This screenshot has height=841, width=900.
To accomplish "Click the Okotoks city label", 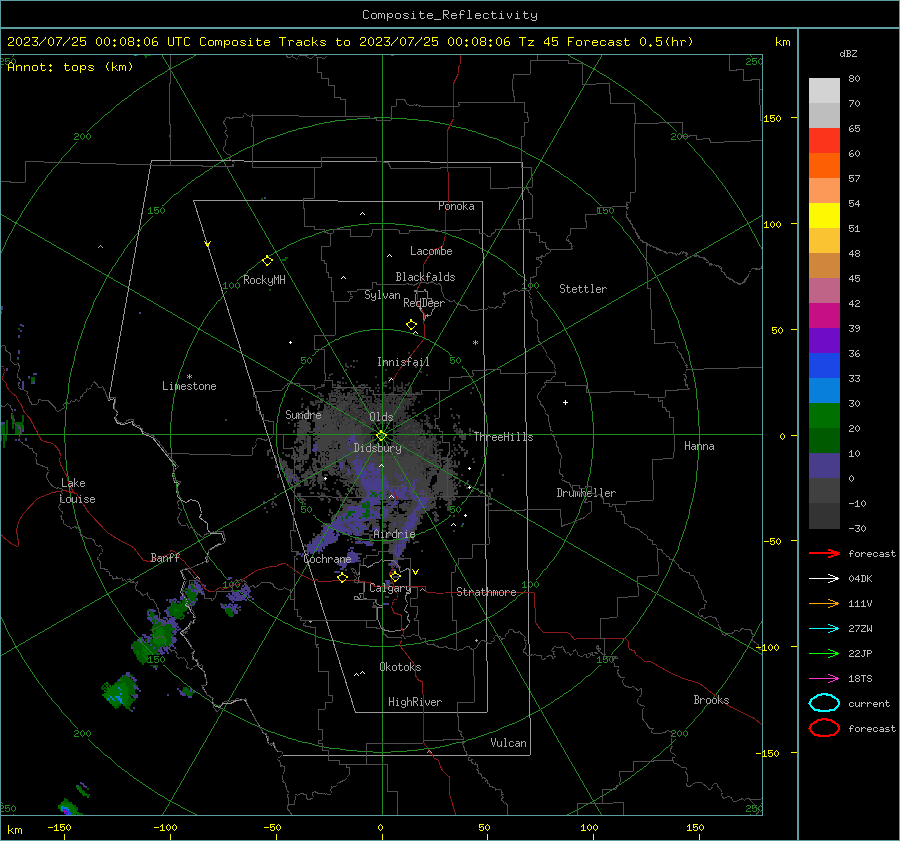I will 400,667.
